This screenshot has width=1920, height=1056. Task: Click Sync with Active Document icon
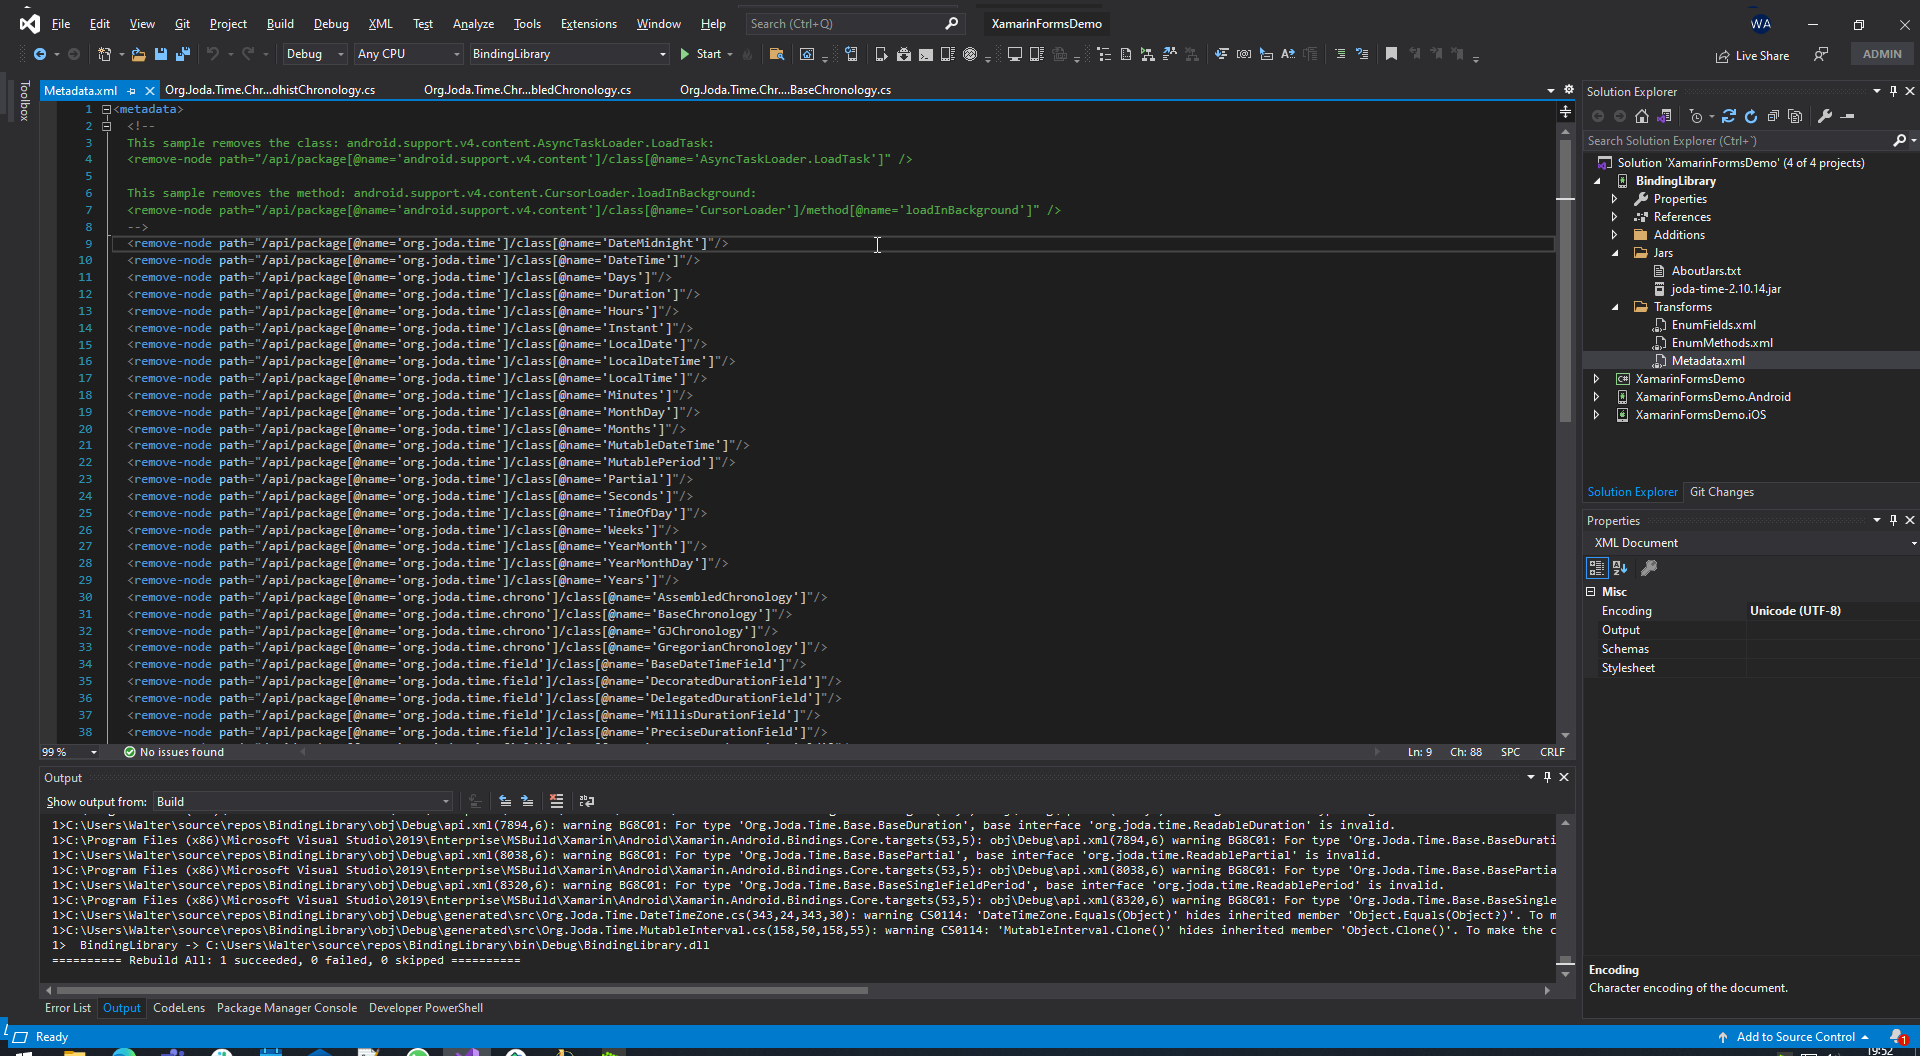click(1728, 116)
